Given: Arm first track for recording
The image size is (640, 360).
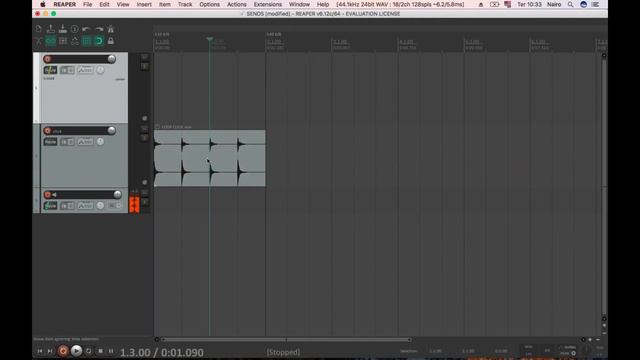Looking at the screenshot, I should point(47,59).
